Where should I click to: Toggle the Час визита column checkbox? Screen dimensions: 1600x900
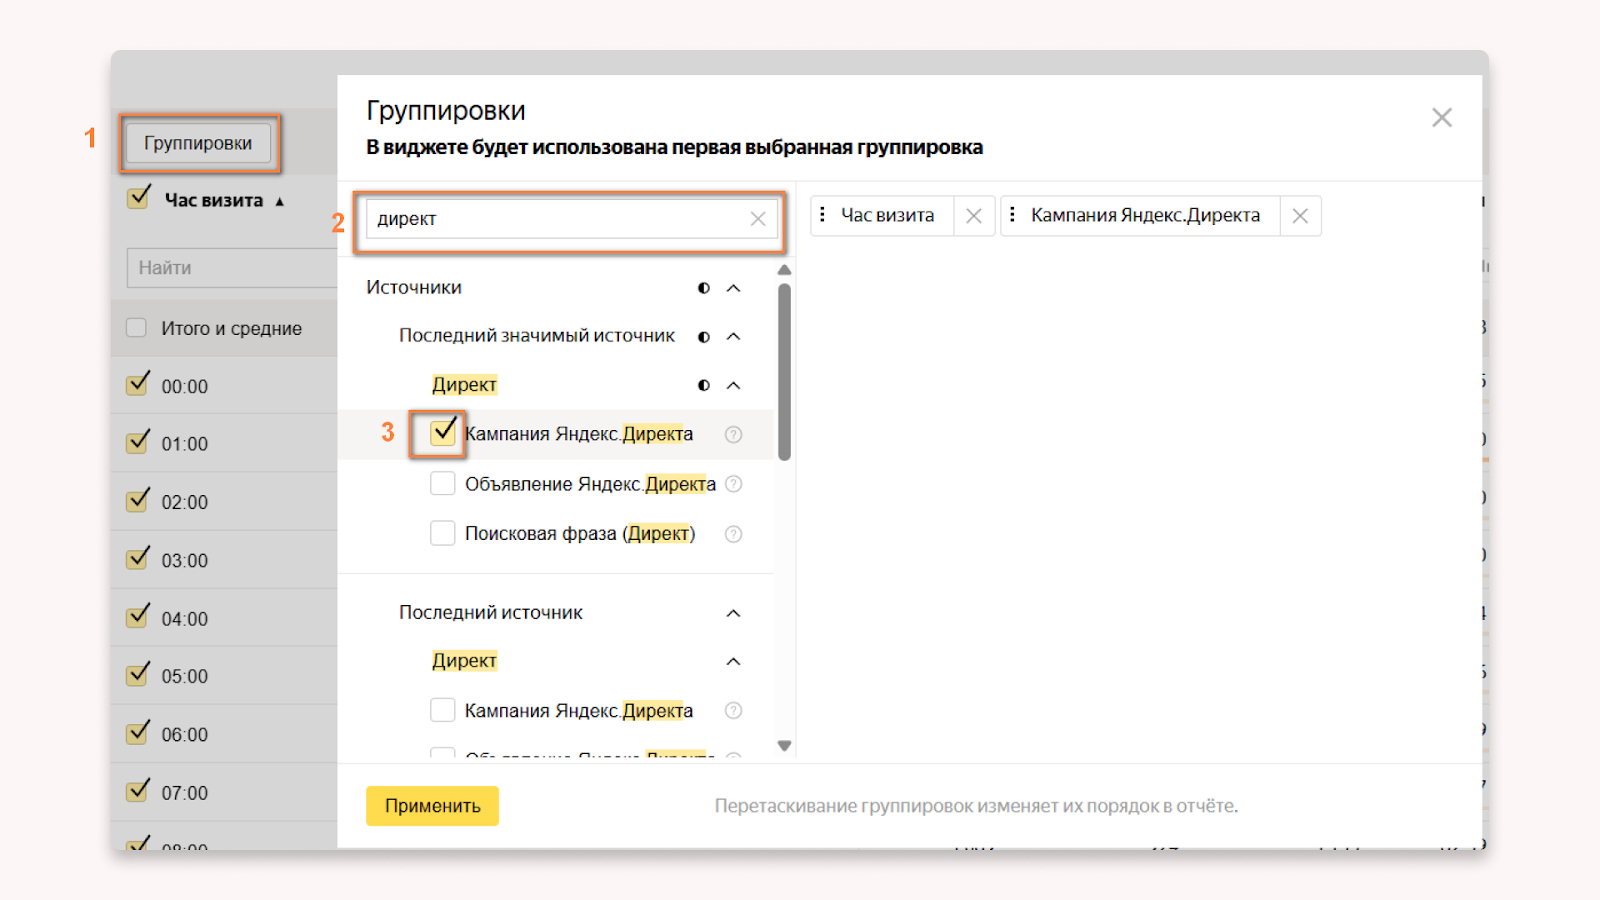[x=139, y=198]
